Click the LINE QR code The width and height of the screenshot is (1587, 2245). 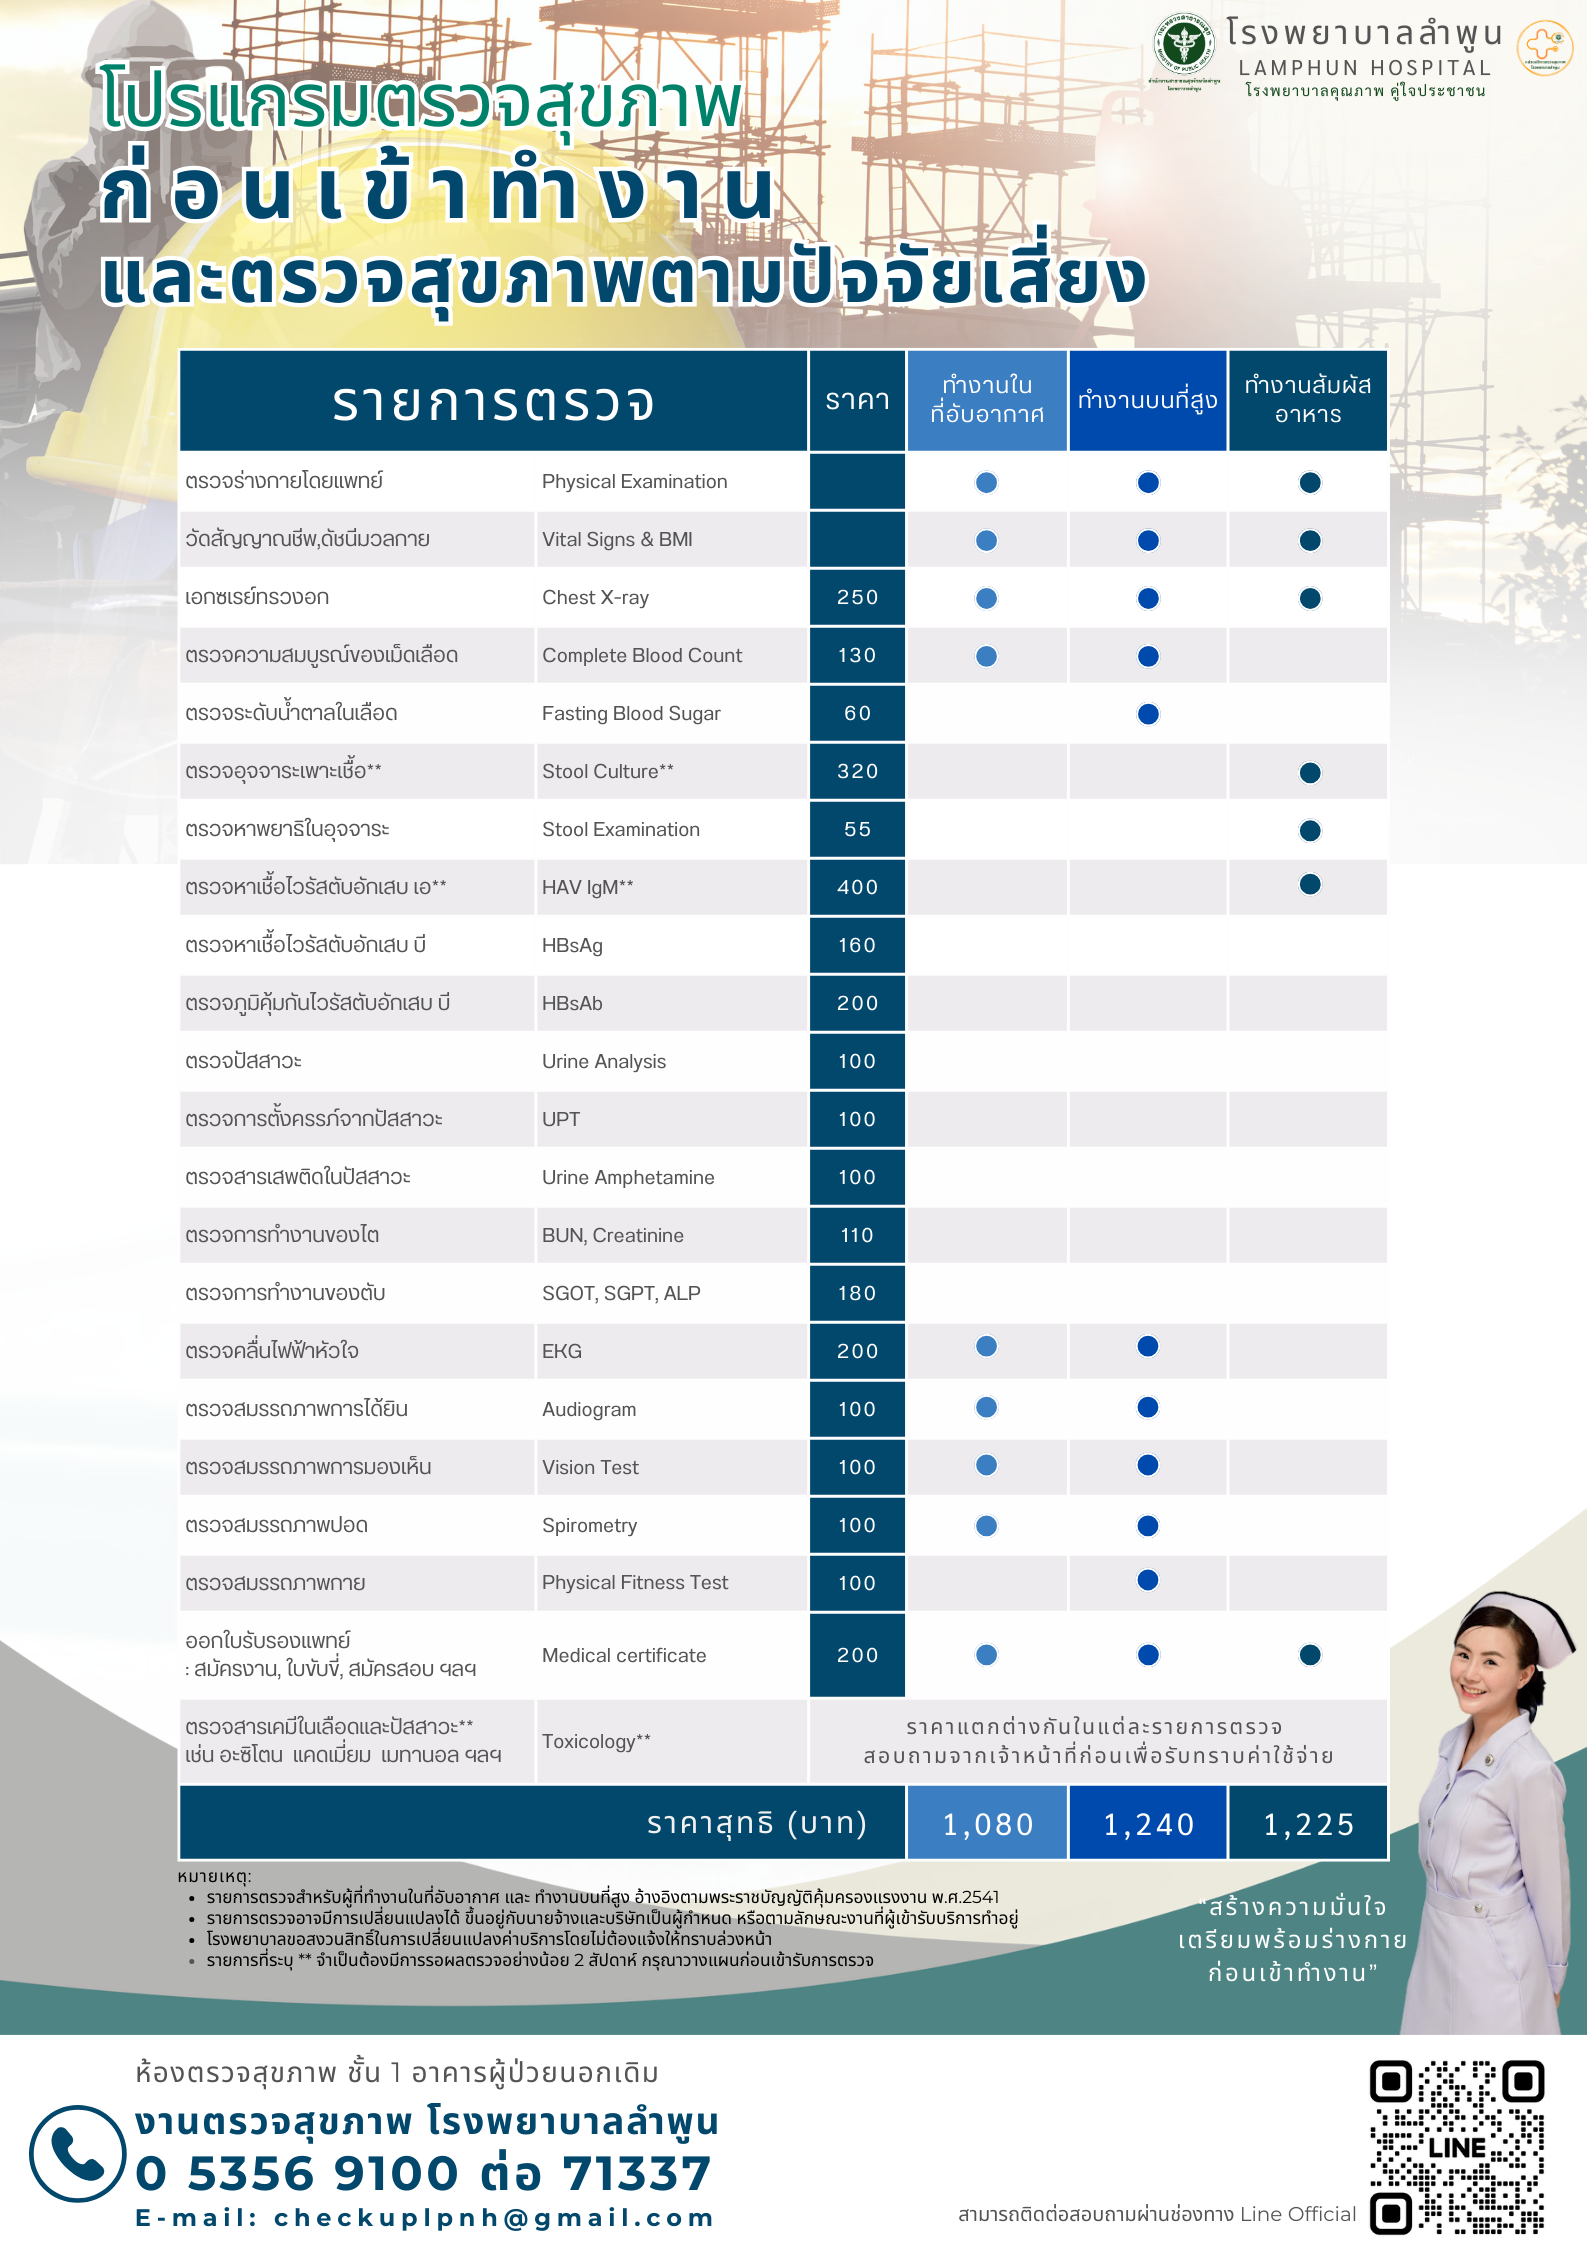[x=1456, y=2146]
